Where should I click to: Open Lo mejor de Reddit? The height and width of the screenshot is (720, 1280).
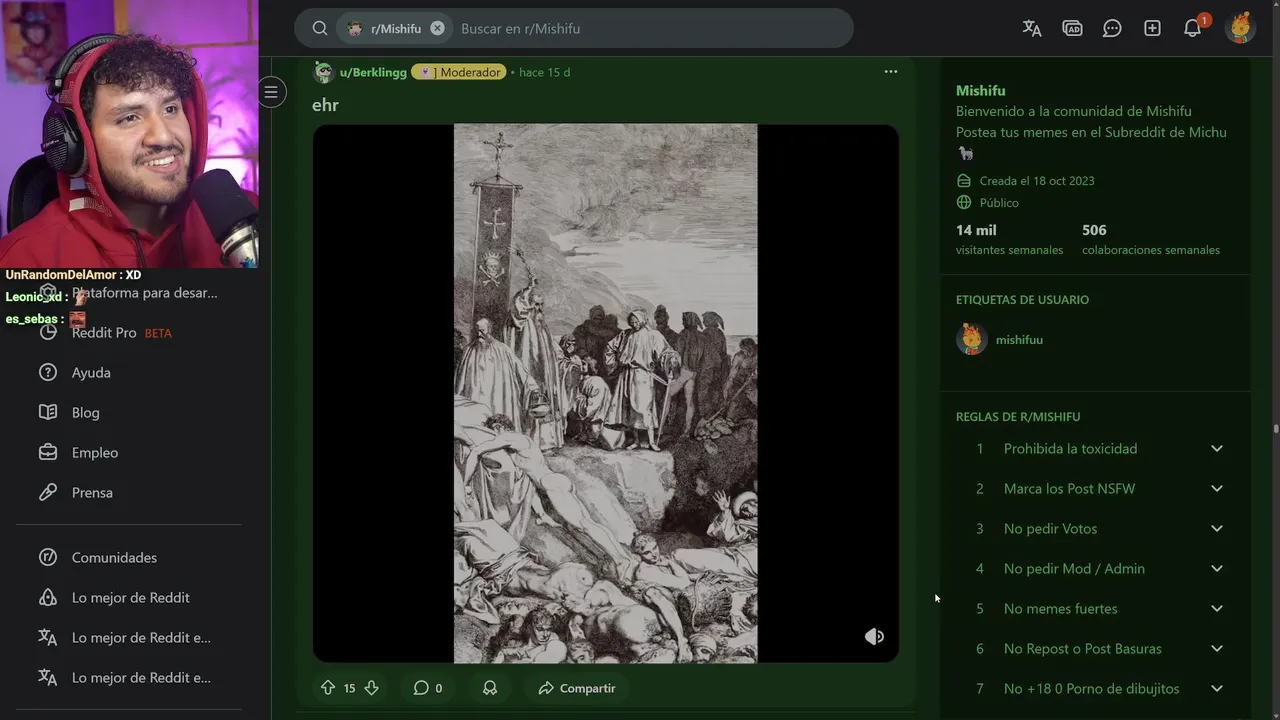(x=129, y=597)
